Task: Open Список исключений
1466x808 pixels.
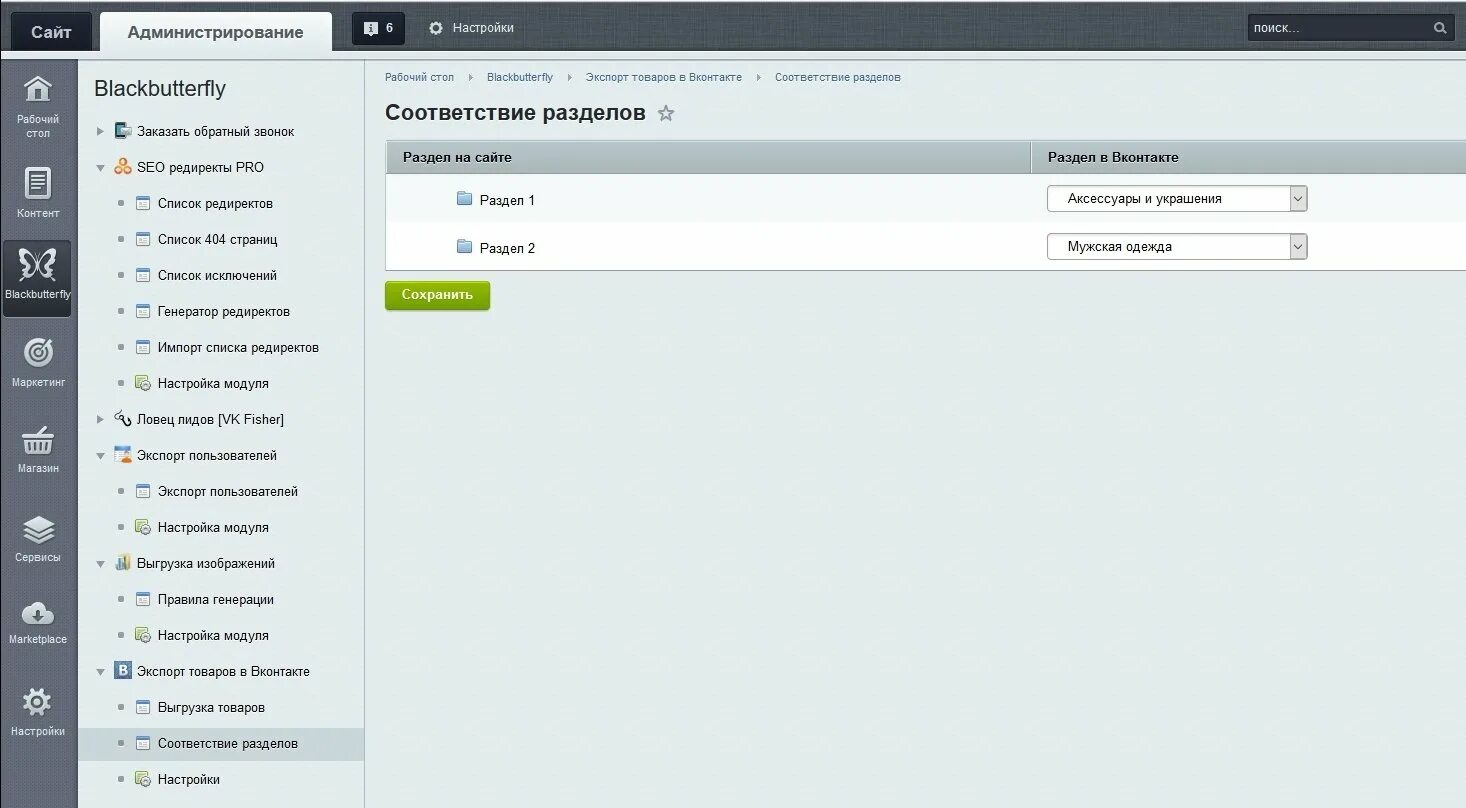Action: click(x=217, y=275)
